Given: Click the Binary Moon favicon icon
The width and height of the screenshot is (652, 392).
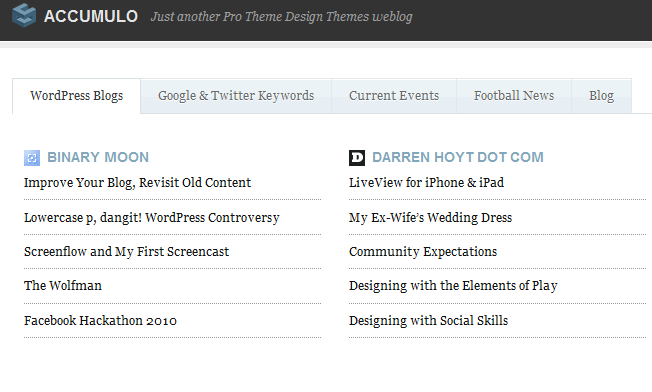Looking at the screenshot, I should pos(32,158).
